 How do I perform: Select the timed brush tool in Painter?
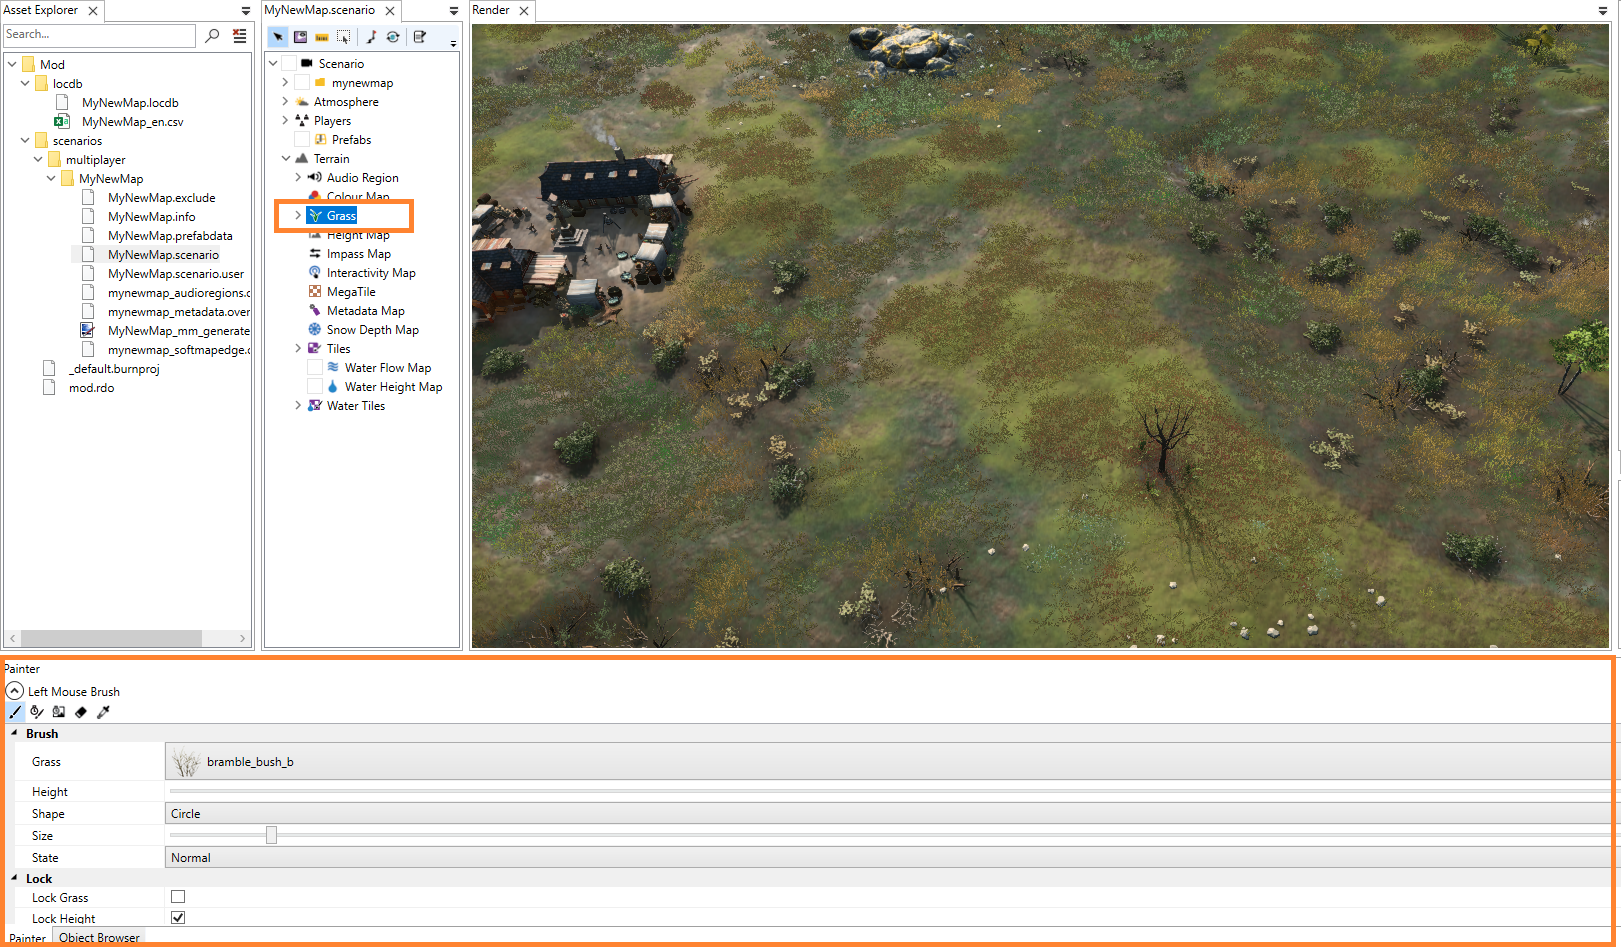click(37, 712)
